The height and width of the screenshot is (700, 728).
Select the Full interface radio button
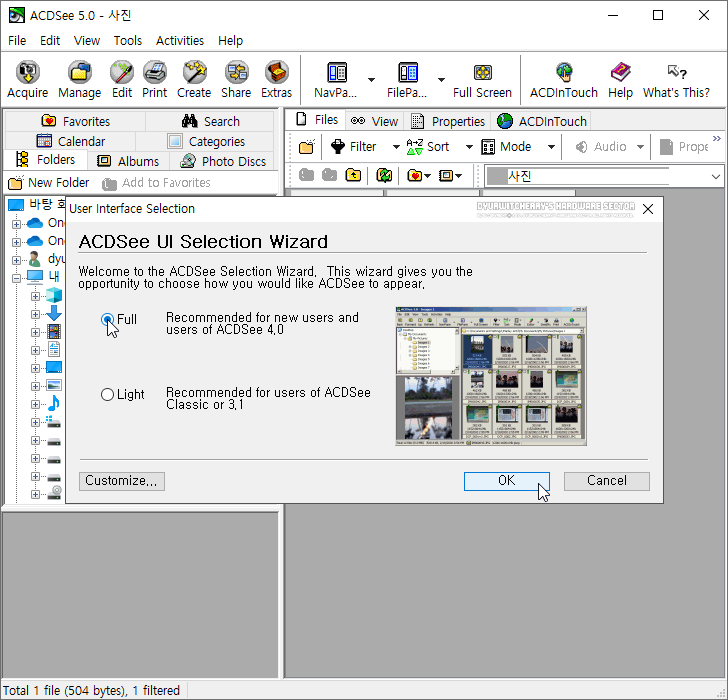(107, 319)
